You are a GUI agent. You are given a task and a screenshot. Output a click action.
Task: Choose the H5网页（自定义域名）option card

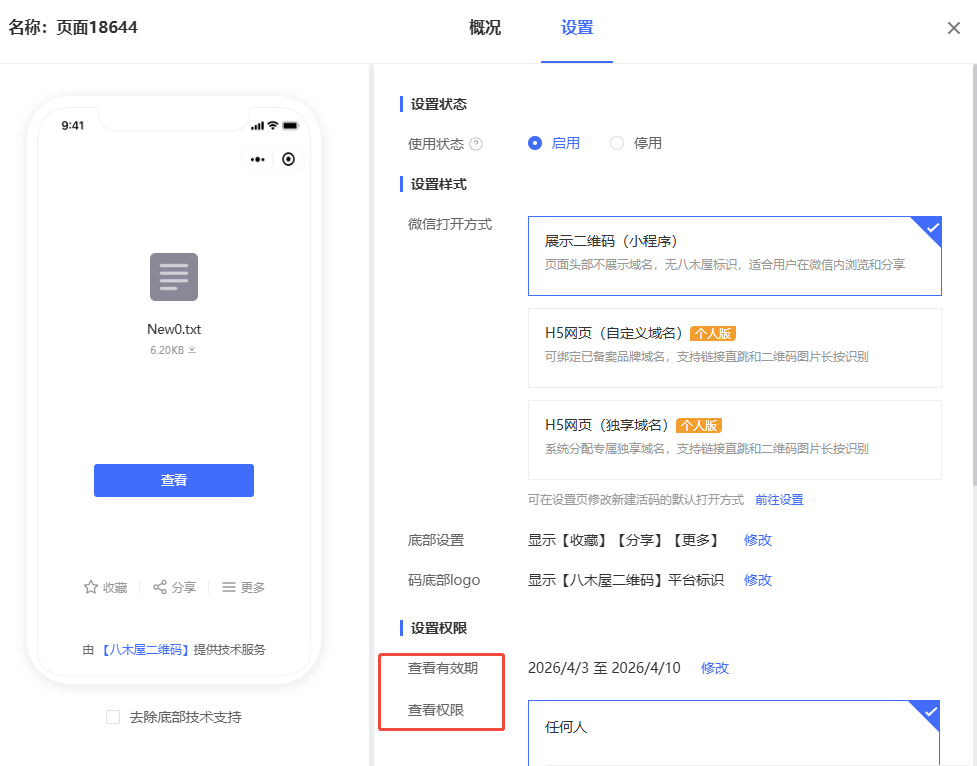pyautogui.click(x=734, y=347)
